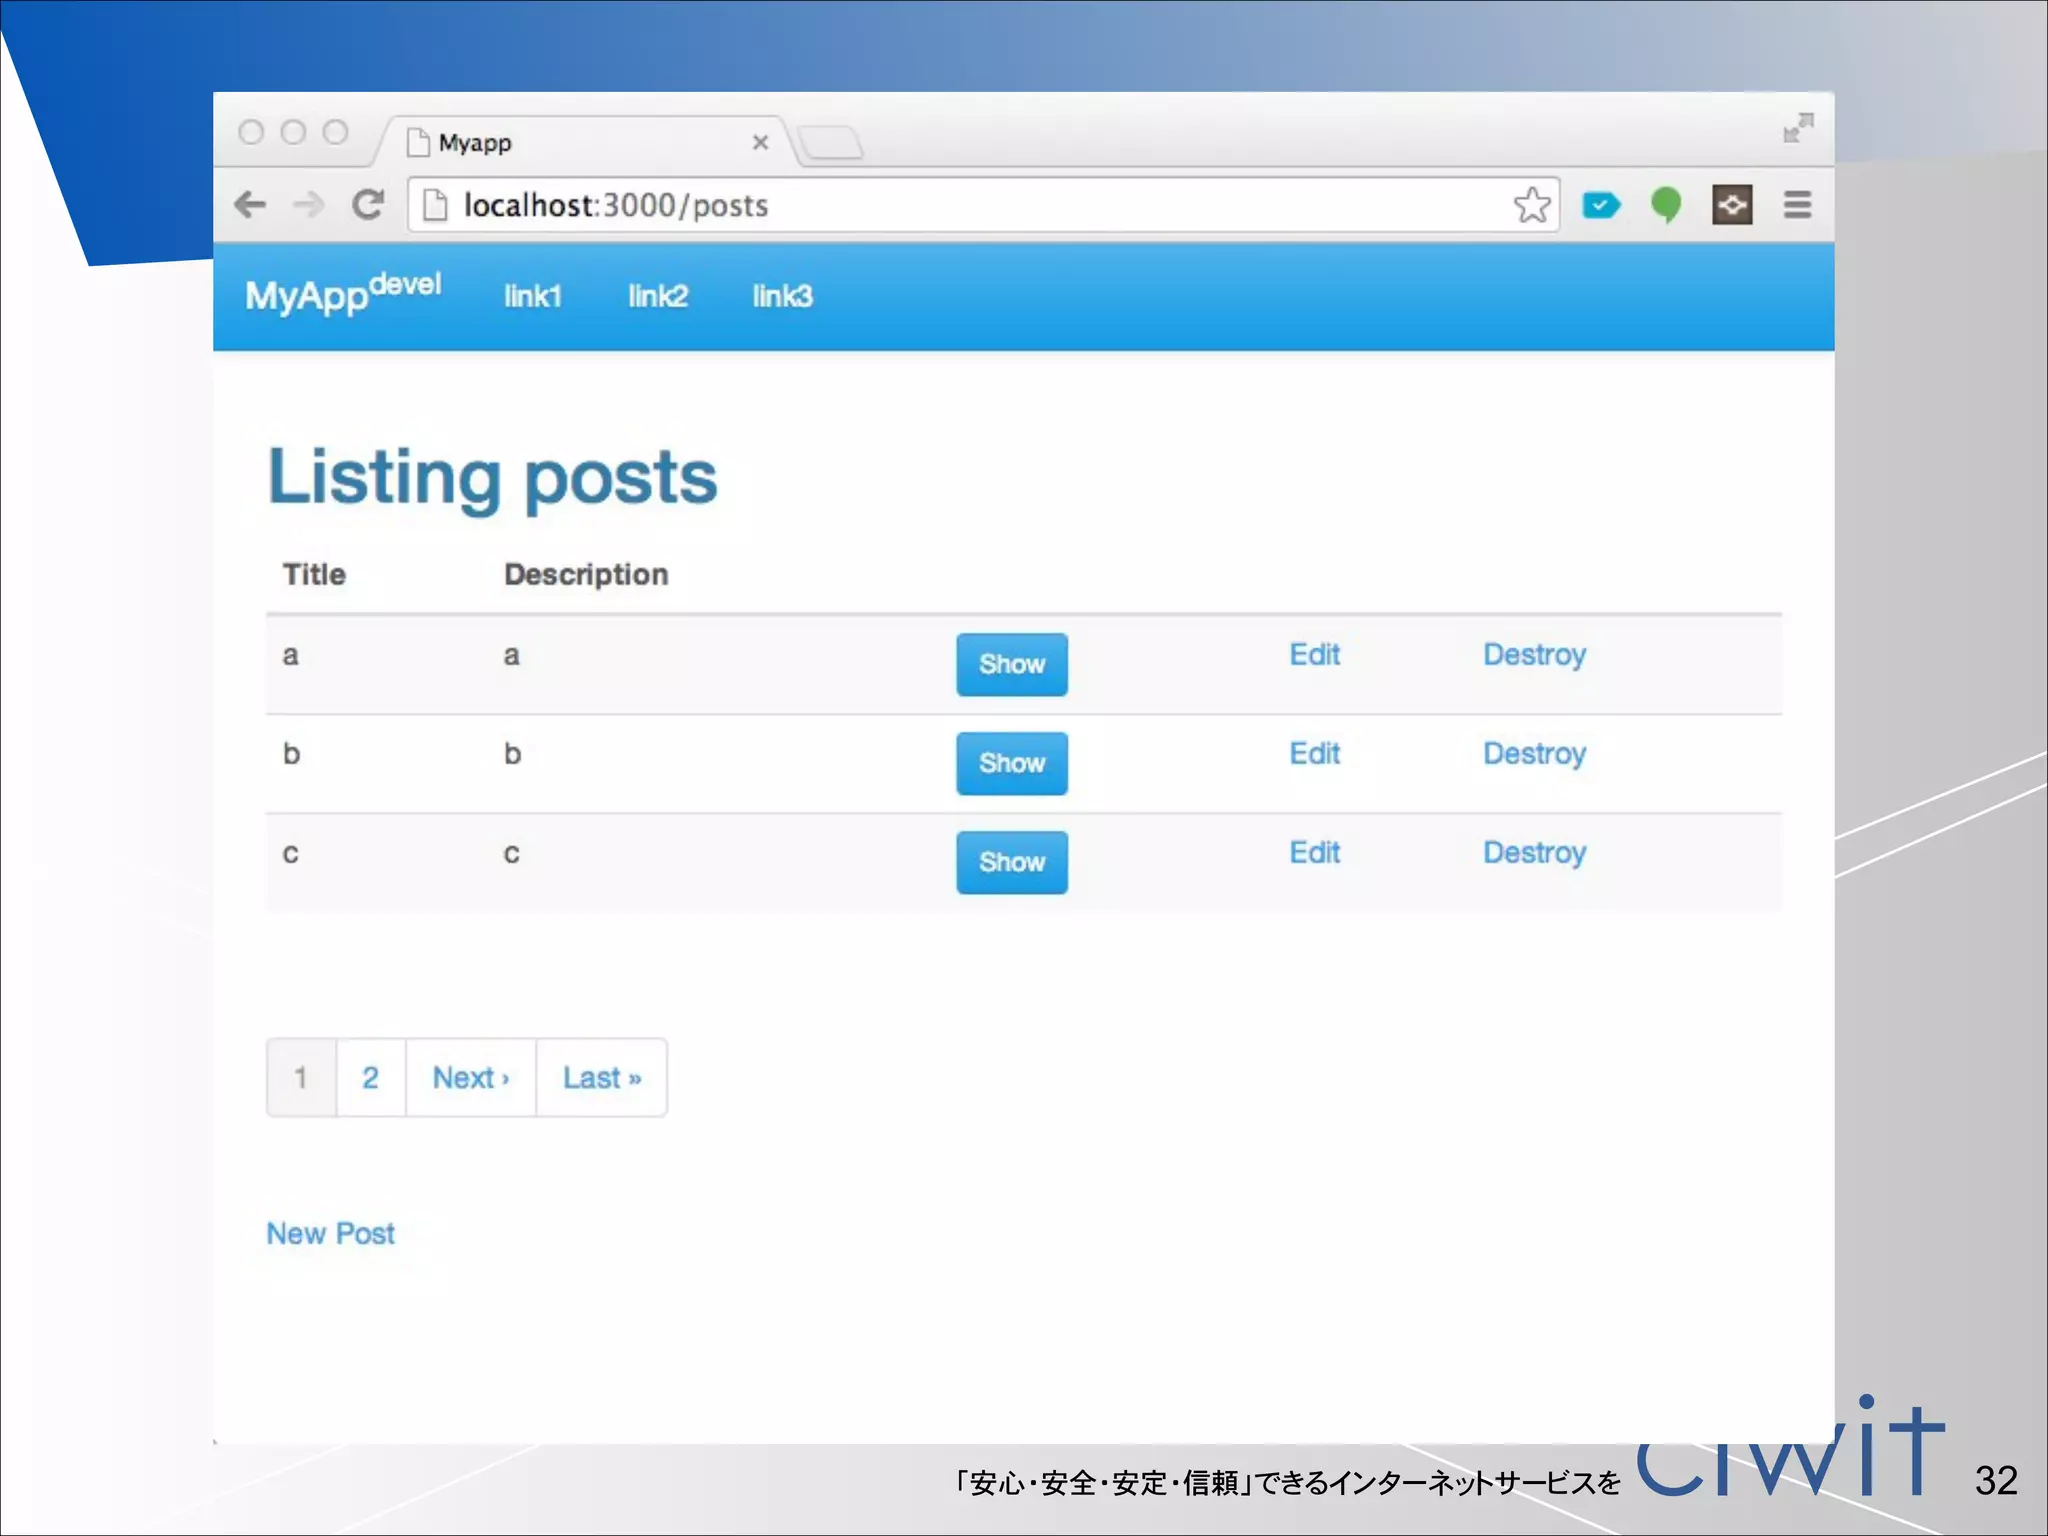Open link3 in the navbar

coord(782,296)
